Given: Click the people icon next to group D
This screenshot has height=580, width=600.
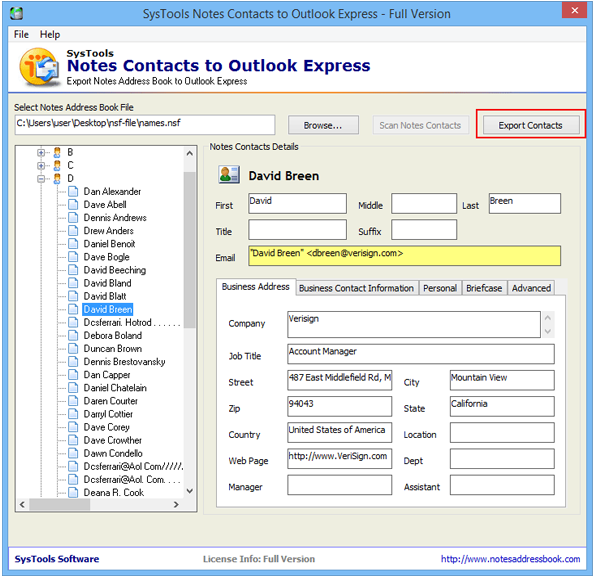Looking at the screenshot, I should click(57, 179).
